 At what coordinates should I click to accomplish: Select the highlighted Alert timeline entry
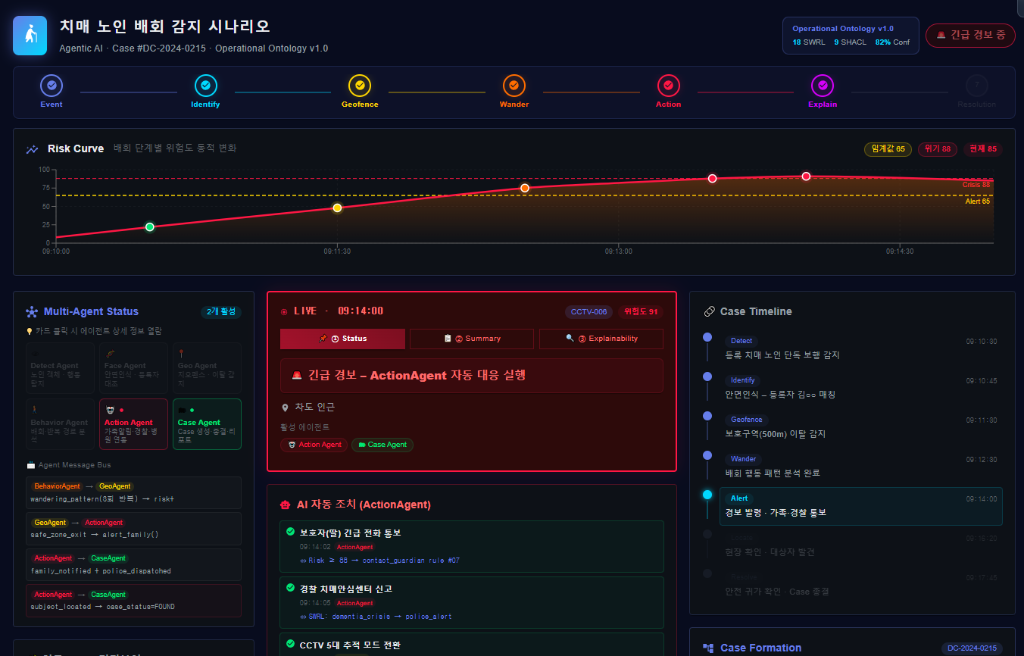pyautogui.click(x=861, y=506)
